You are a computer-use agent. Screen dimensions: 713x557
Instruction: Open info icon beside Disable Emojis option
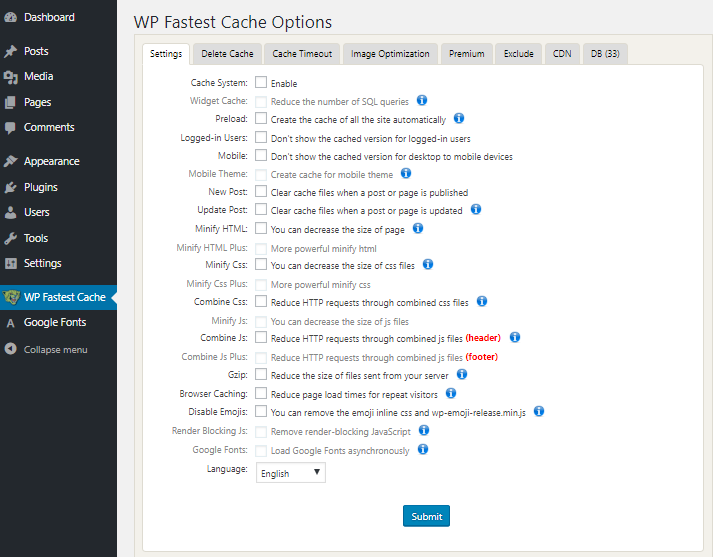click(x=539, y=411)
